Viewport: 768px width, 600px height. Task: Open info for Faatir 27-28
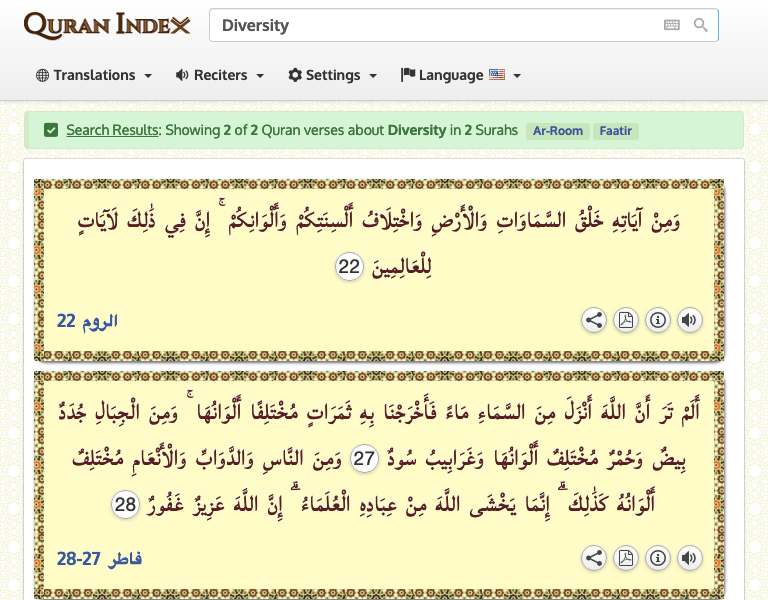click(657, 558)
